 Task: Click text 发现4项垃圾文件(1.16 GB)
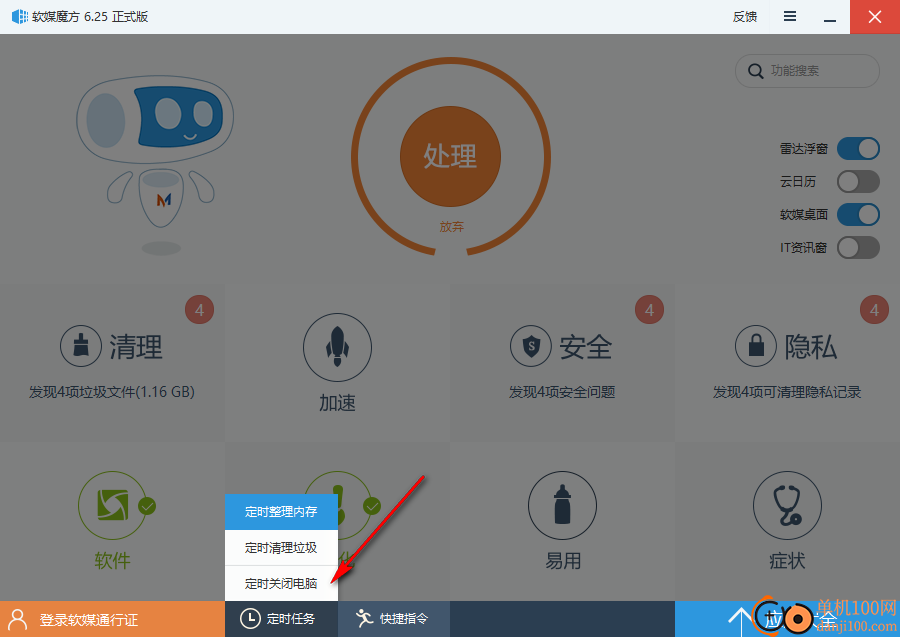point(112,392)
